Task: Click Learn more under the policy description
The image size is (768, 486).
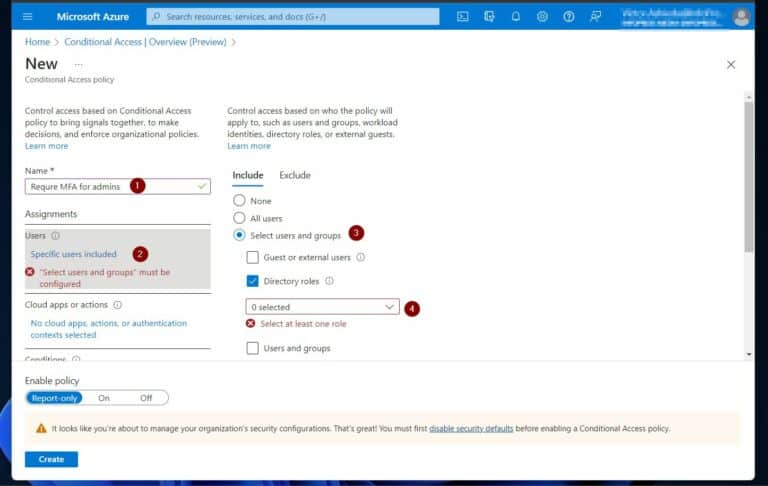Action: pyautogui.click(x=47, y=146)
